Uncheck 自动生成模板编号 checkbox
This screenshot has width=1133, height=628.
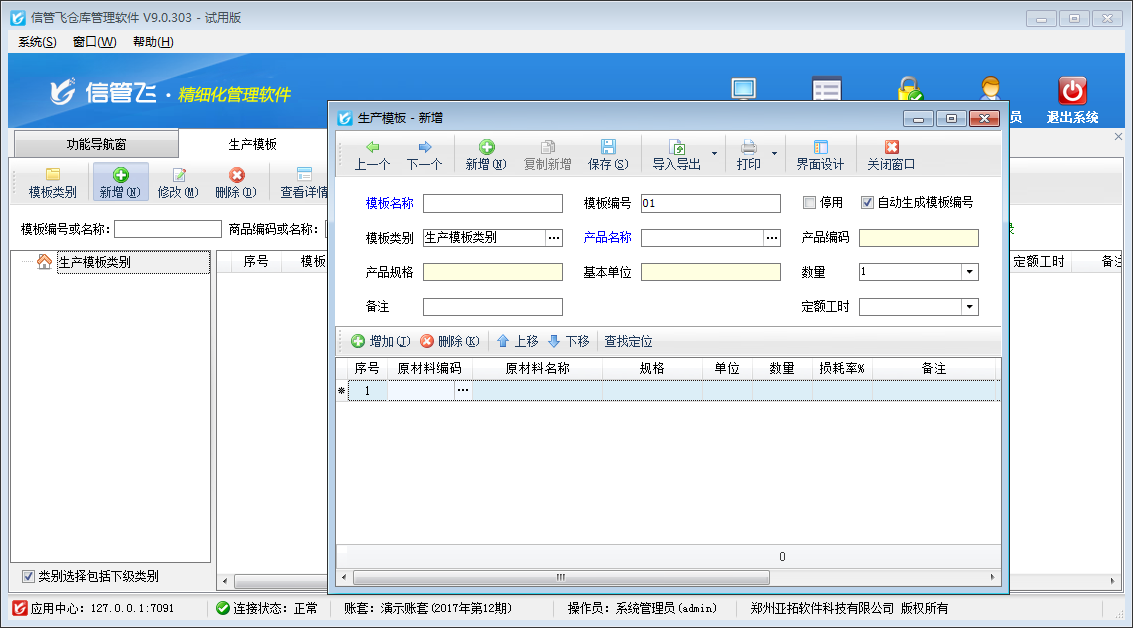tap(867, 202)
